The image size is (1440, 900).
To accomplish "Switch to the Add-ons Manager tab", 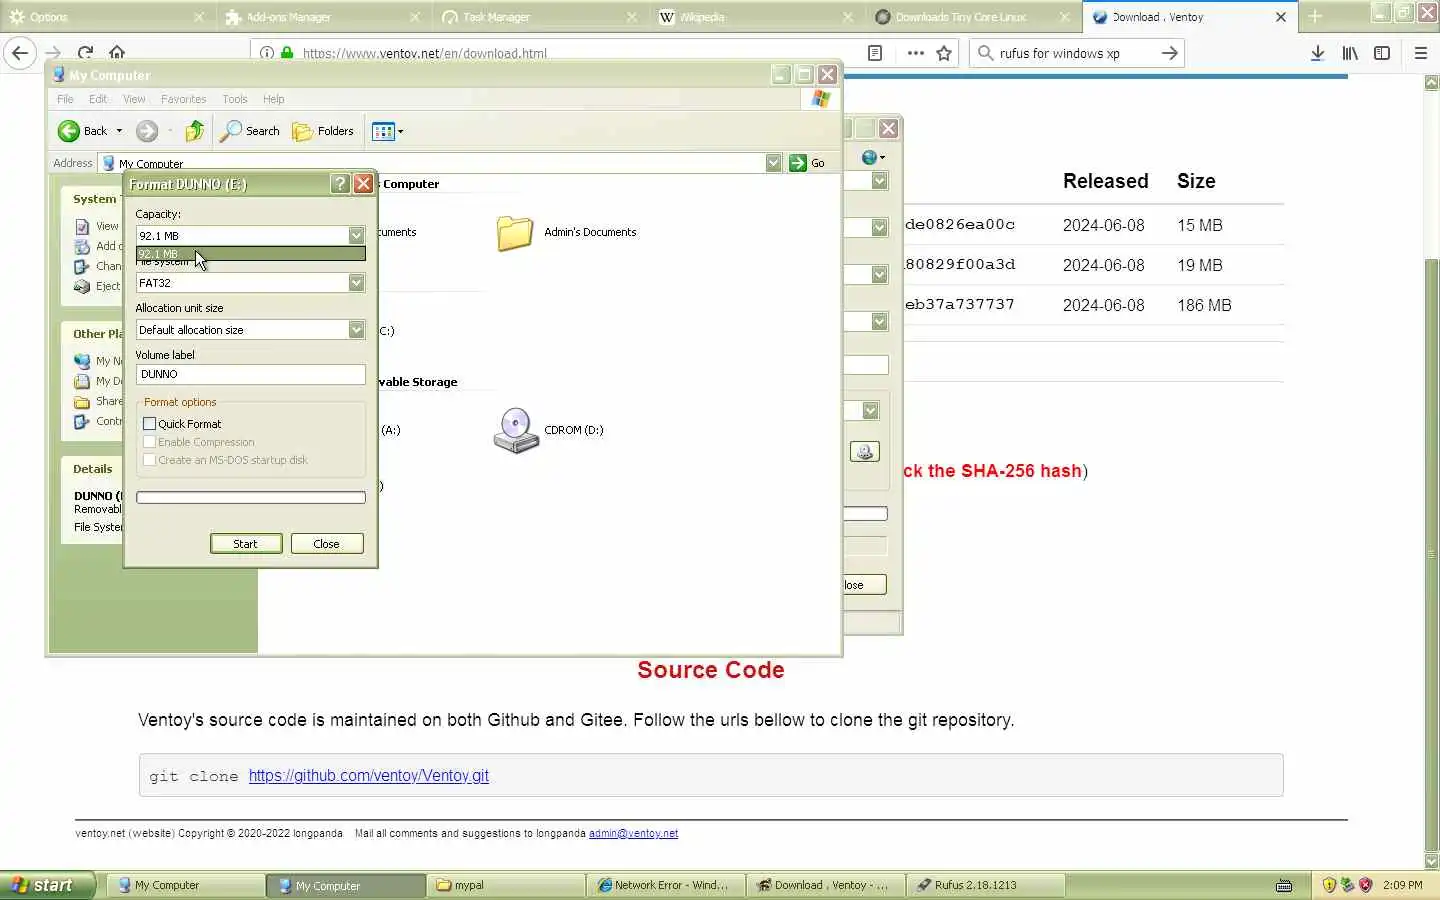I will [x=322, y=16].
